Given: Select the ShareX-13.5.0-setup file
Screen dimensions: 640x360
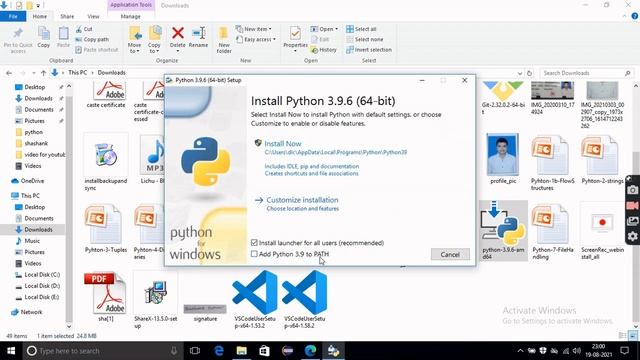Looking at the screenshot, I should point(156,301).
